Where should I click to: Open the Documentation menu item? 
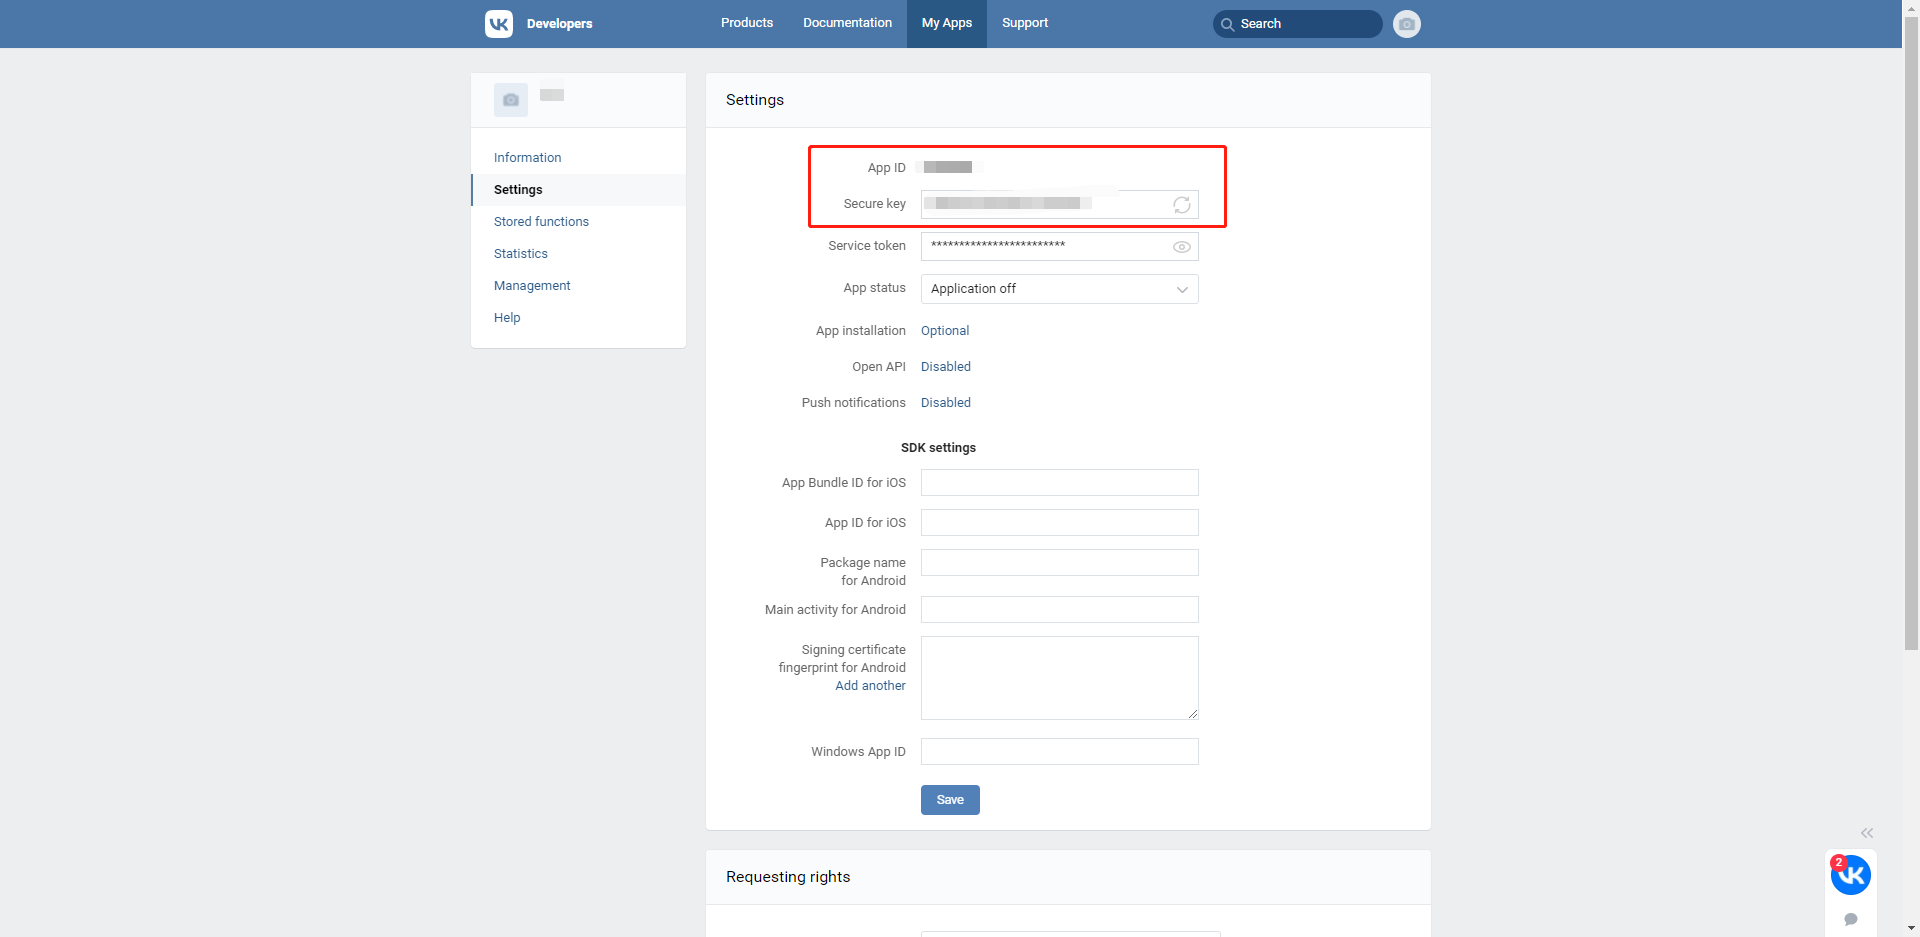tap(847, 23)
